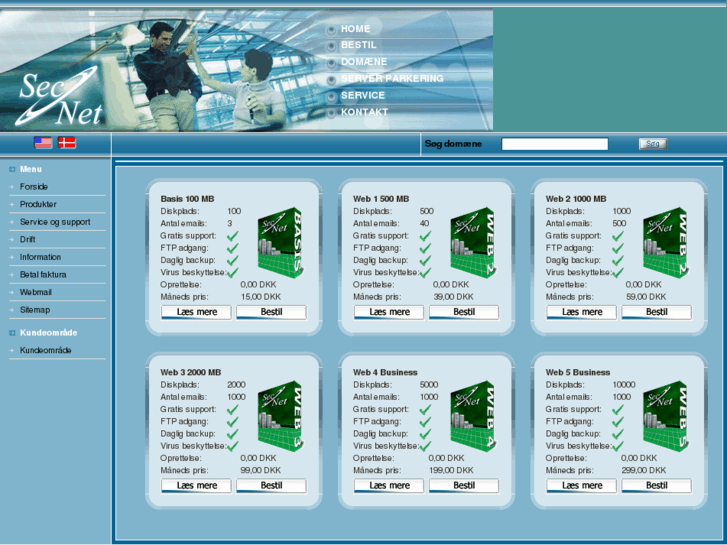Click the 15,00 DKK monthly price

click(261, 297)
